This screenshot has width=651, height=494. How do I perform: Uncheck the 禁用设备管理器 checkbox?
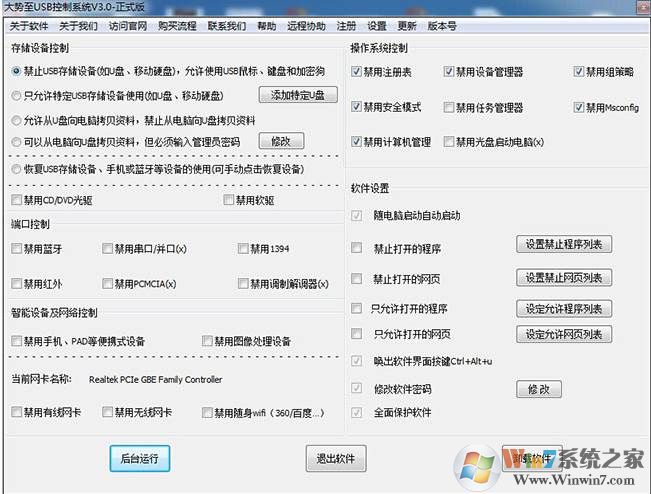coord(448,72)
